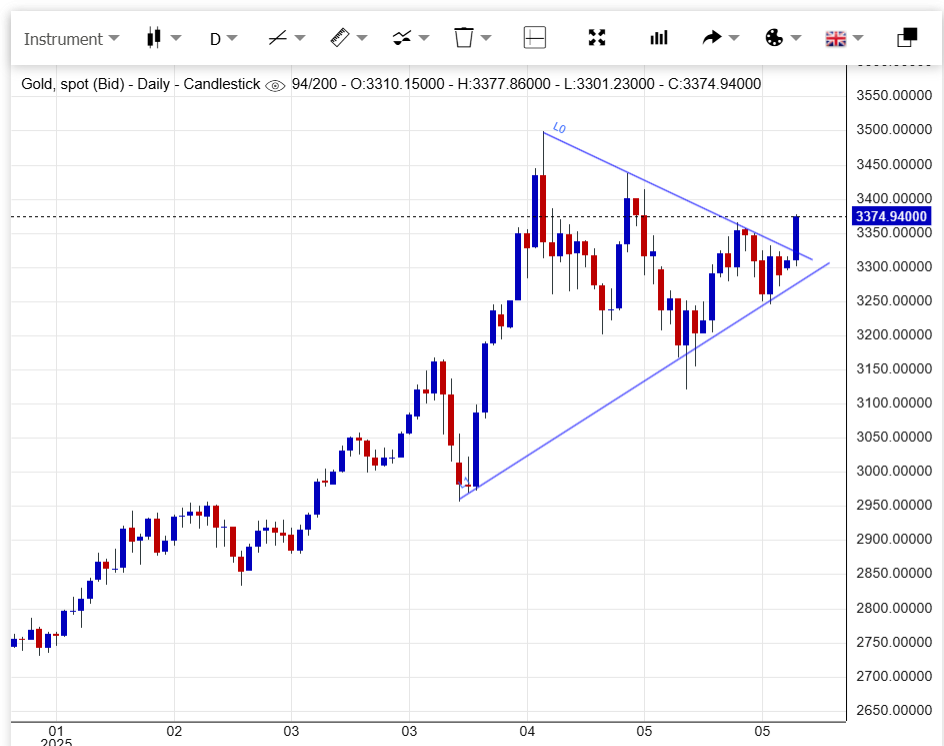Expand arrow next to the trash bin
Viewport: 944px width, 746px height.
[487, 39]
